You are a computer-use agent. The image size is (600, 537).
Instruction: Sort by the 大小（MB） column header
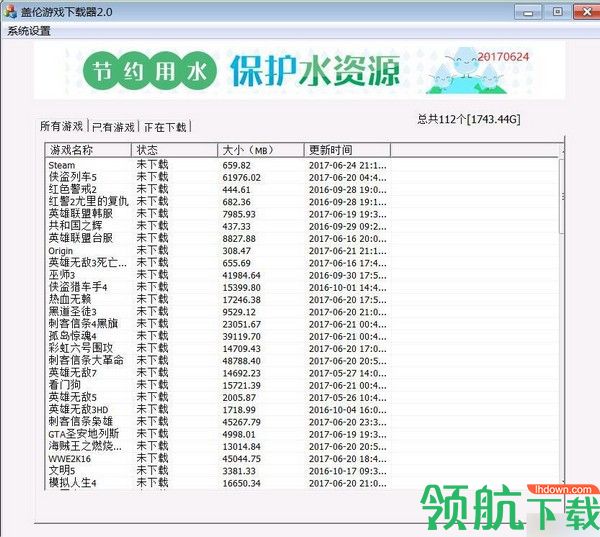(x=261, y=150)
